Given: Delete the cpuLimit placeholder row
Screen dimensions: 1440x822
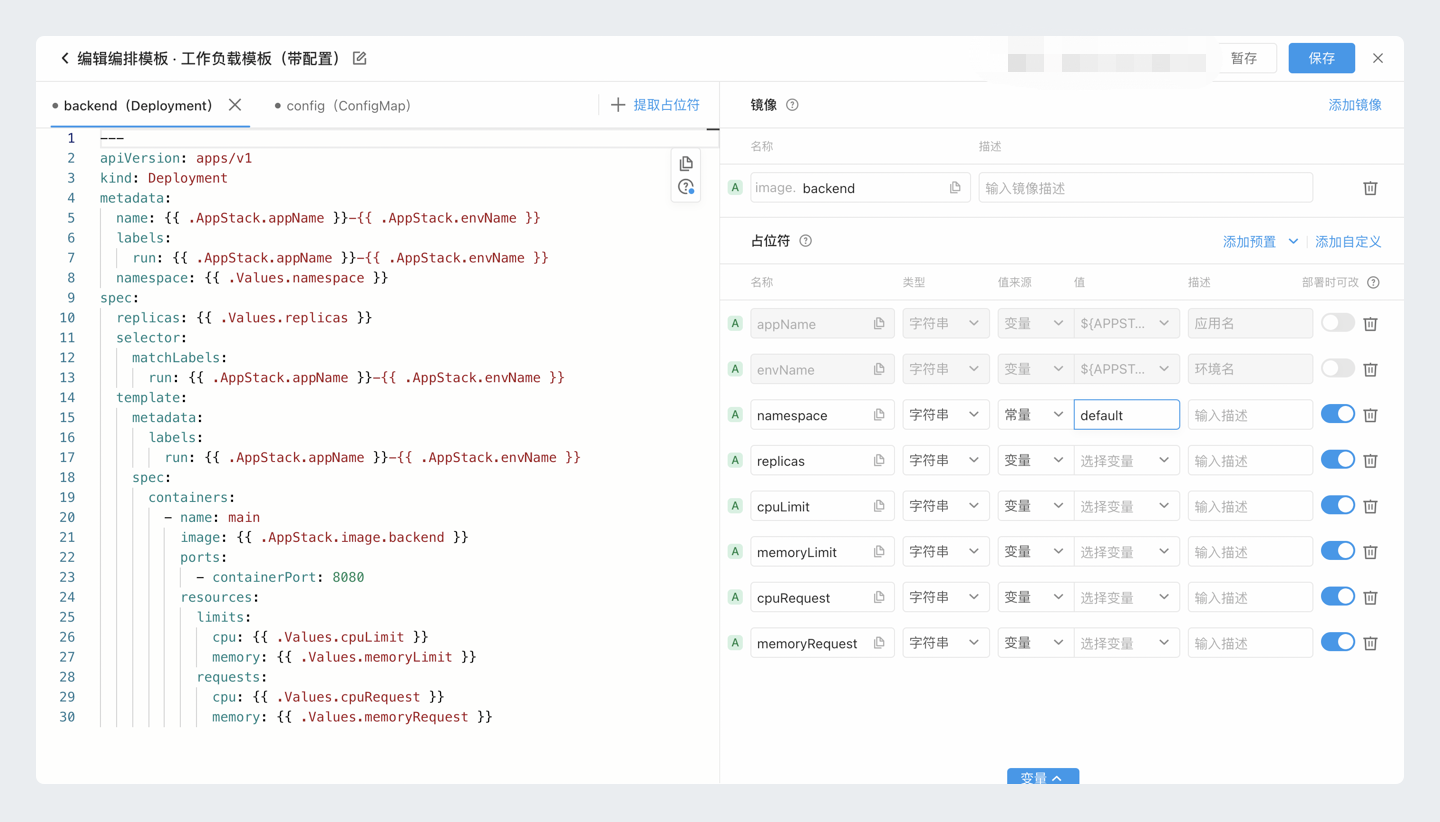Looking at the screenshot, I should pyautogui.click(x=1370, y=506).
